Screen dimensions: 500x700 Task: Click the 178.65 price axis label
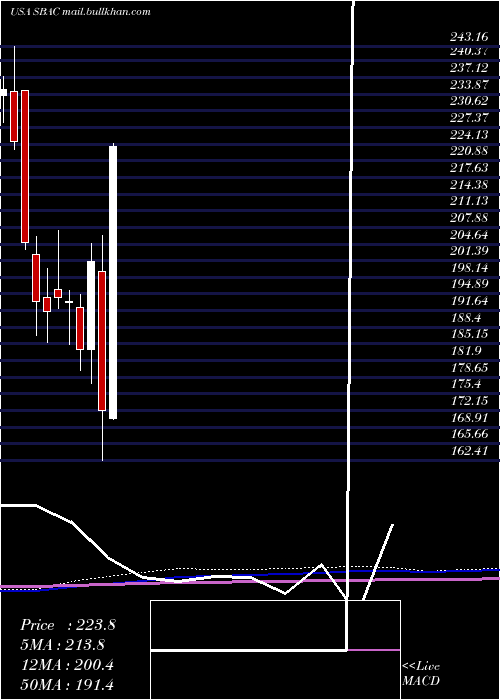coord(469,367)
